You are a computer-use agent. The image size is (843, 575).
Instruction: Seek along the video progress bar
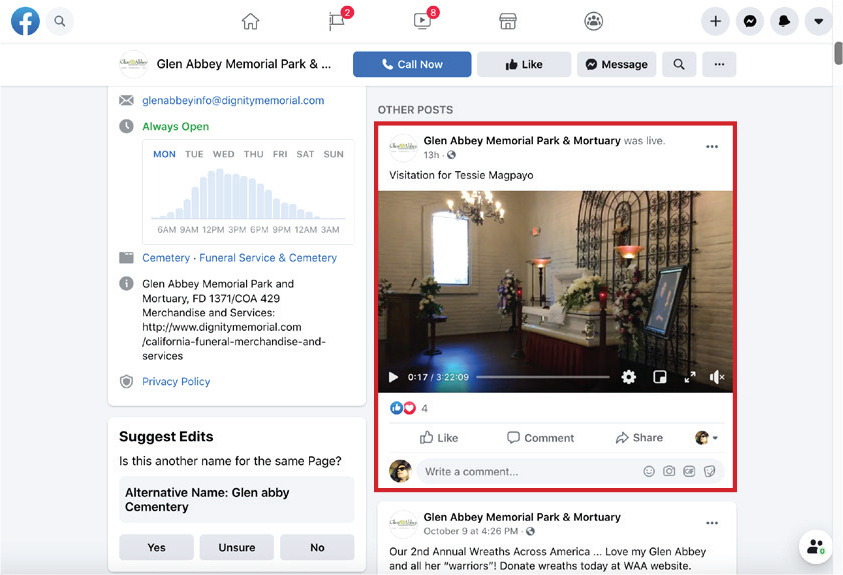click(542, 377)
